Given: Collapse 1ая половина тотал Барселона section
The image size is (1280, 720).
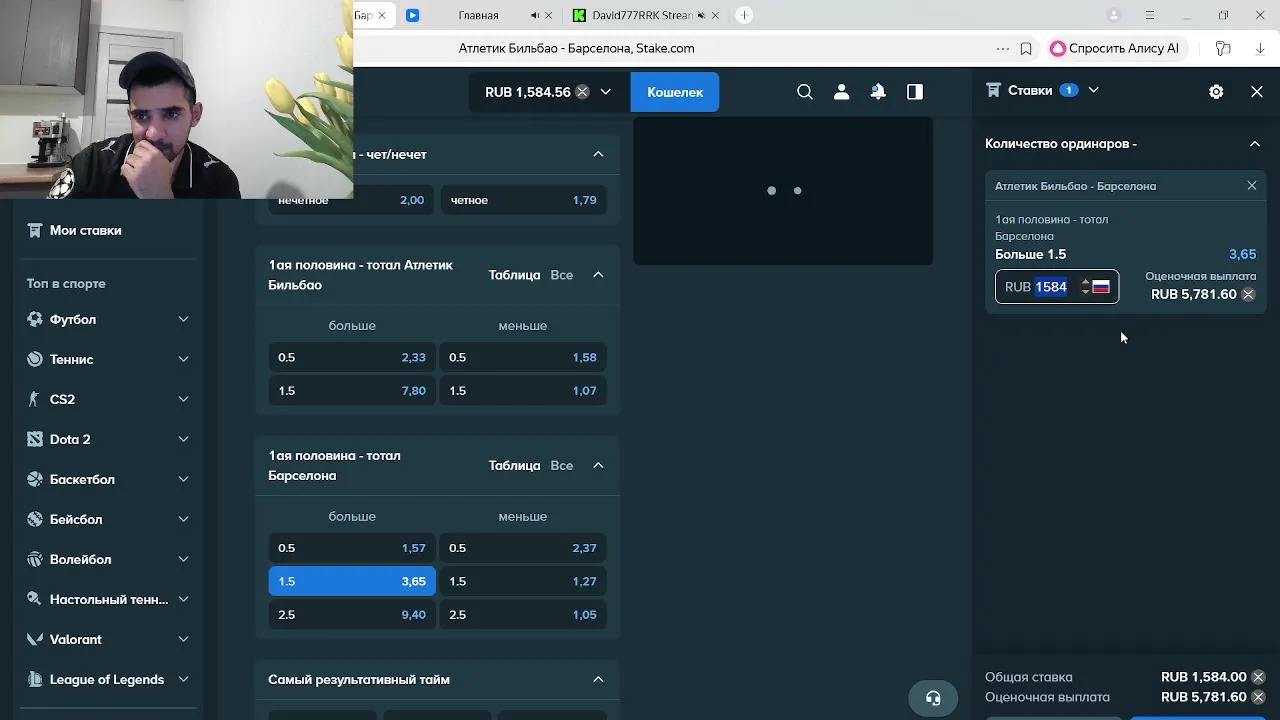Looking at the screenshot, I should click(x=598, y=465).
